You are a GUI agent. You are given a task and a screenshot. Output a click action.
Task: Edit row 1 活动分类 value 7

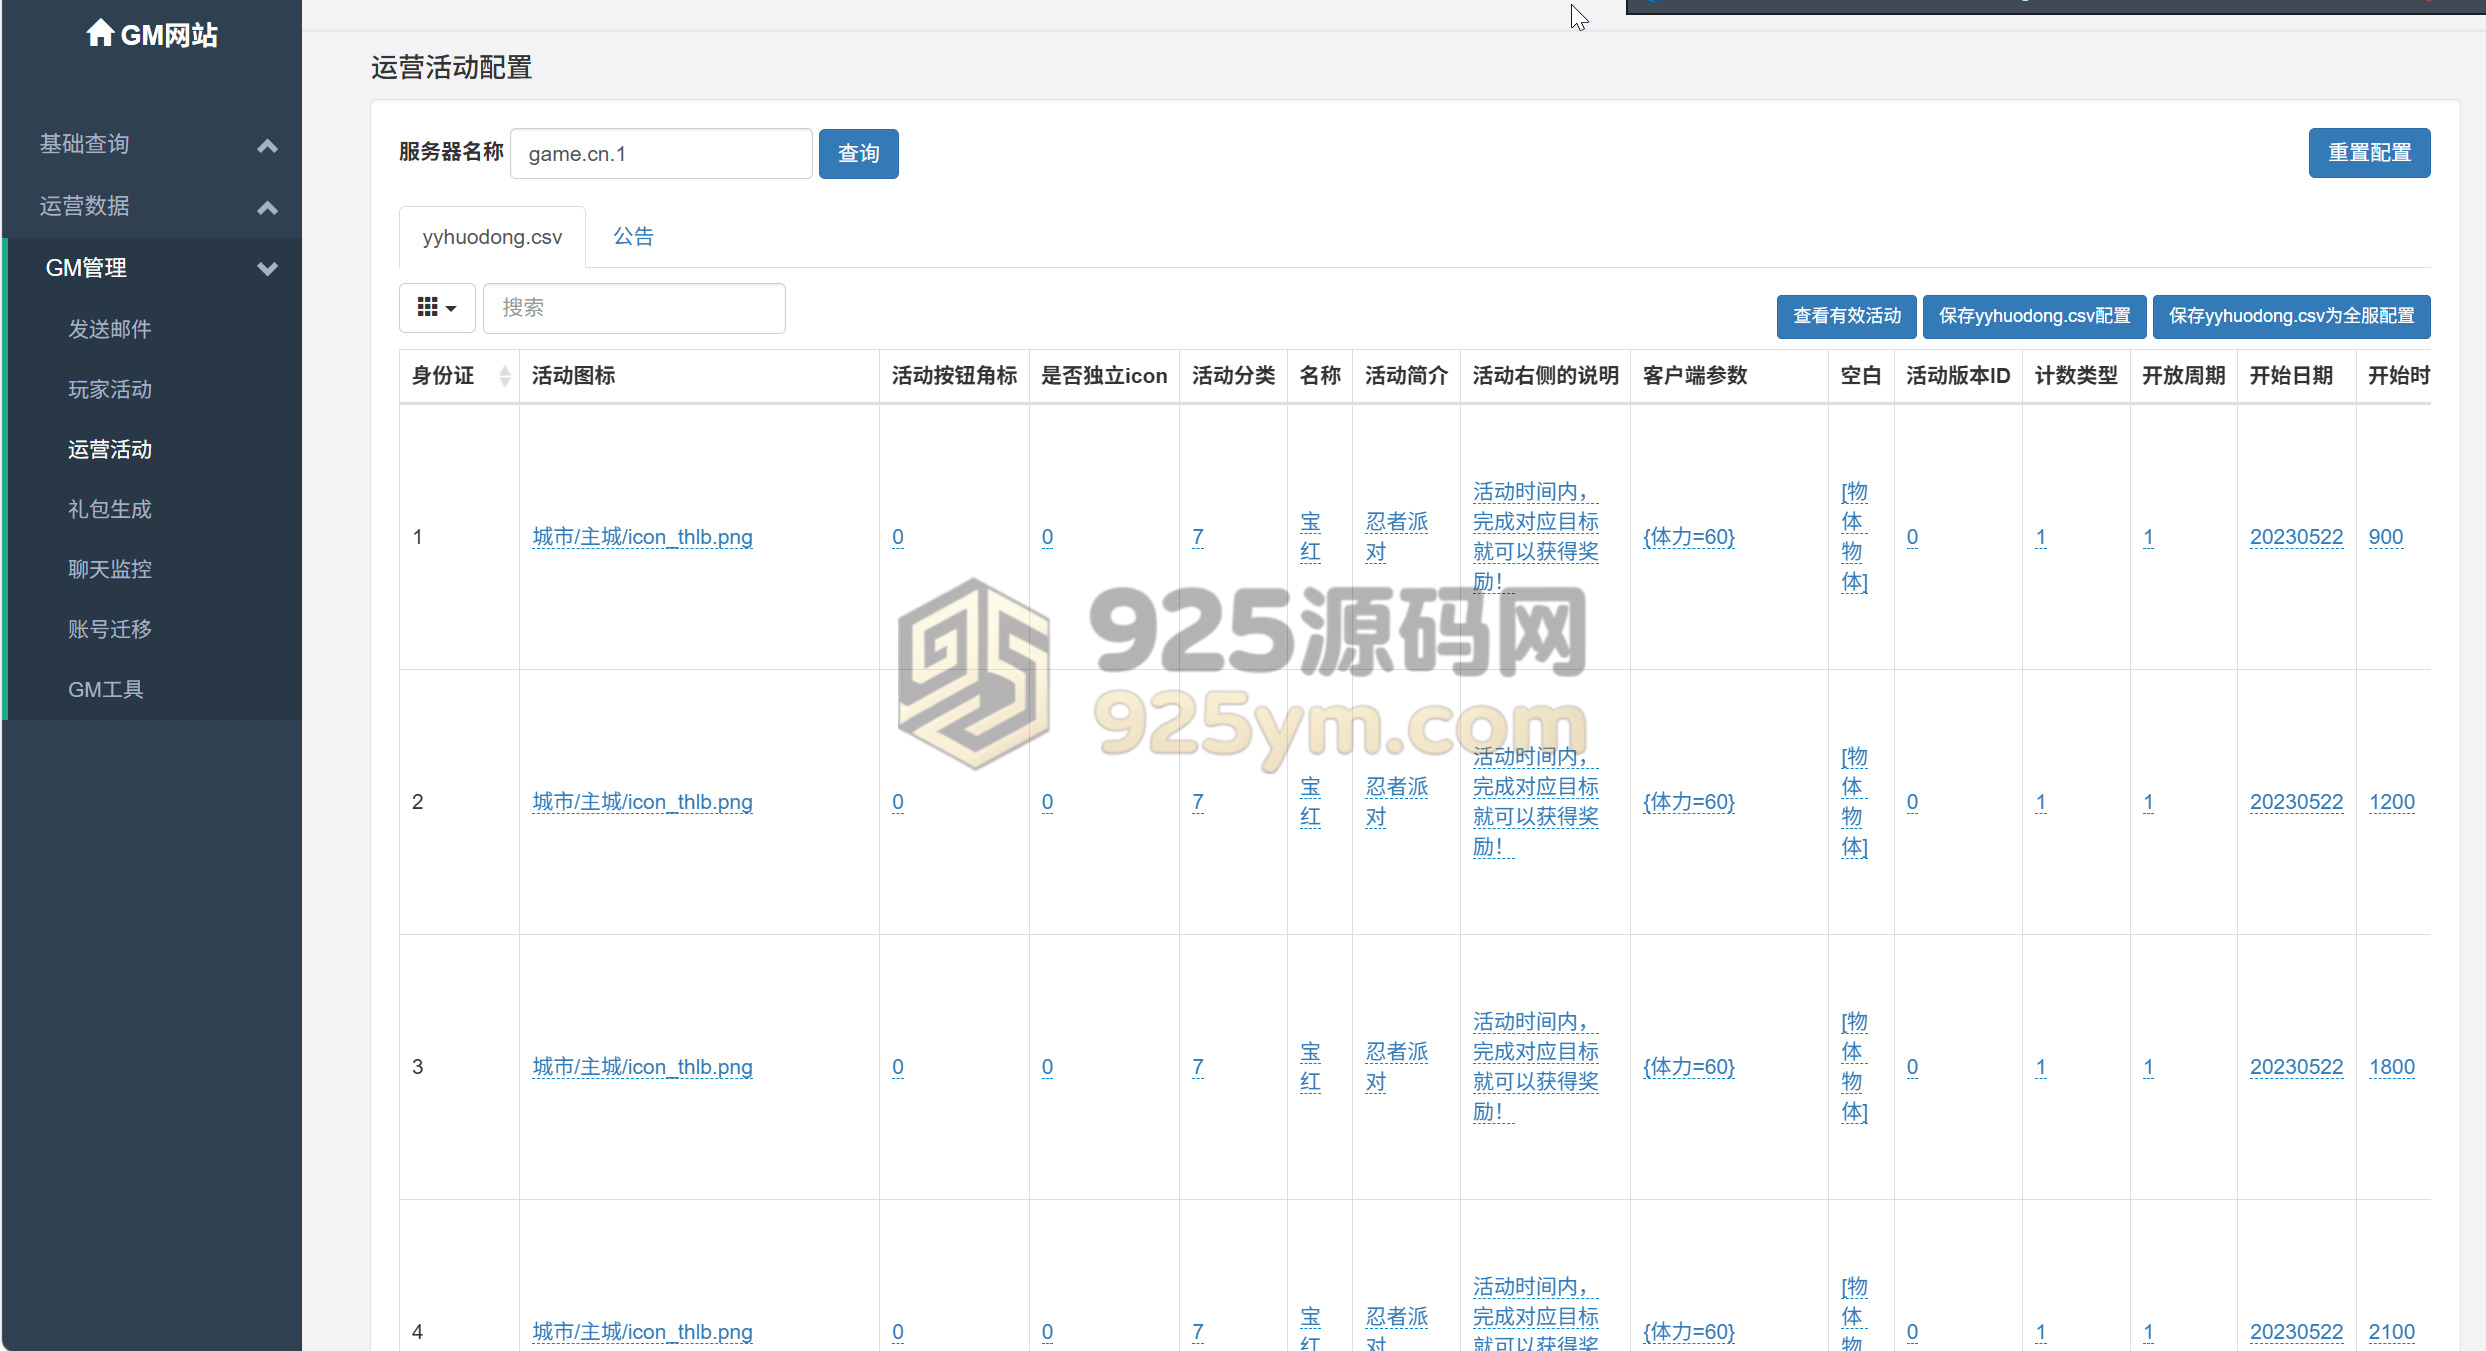click(x=1197, y=537)
